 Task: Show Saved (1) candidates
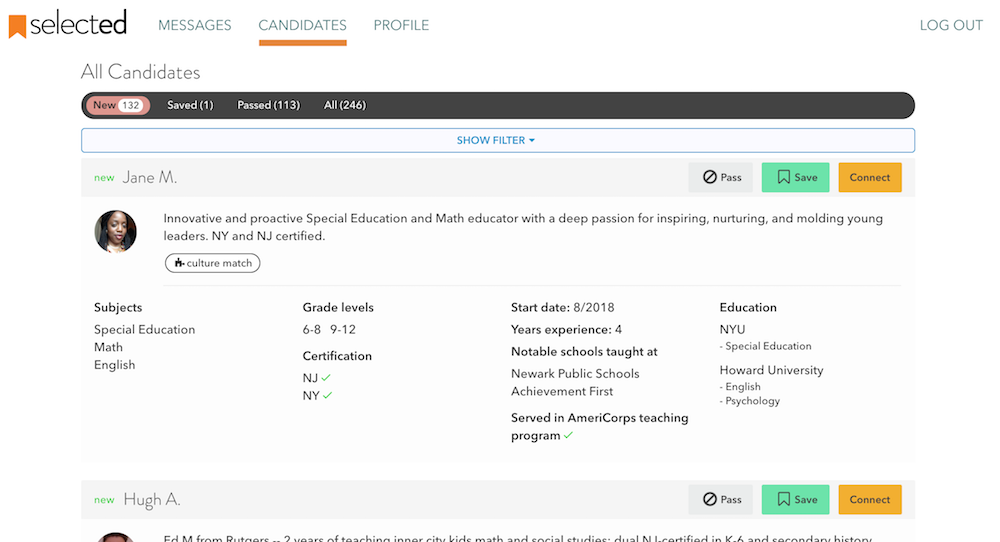tap(190, 105)
